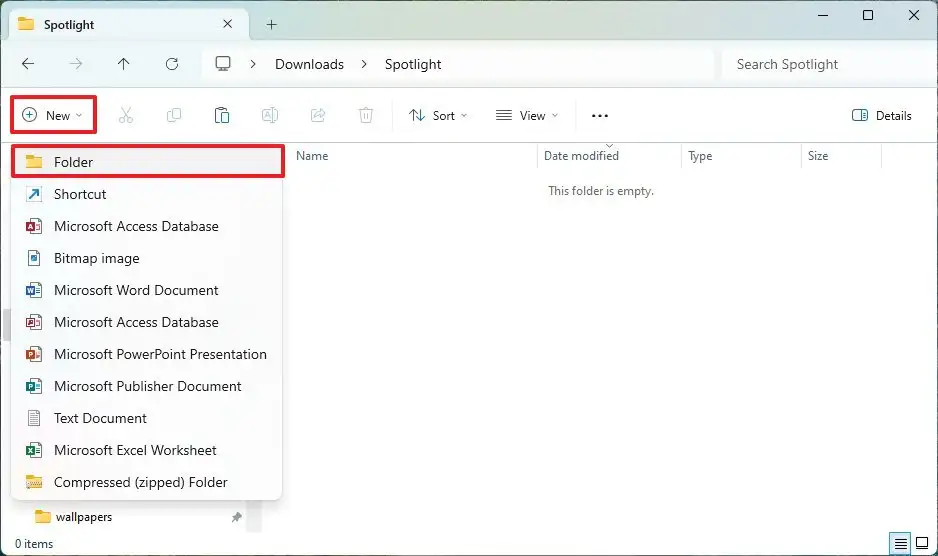The height and width of the screenshot is (556, 938).
Task: Add a new tab with plus
Action: pyautogui.click(x=272, y=25)
